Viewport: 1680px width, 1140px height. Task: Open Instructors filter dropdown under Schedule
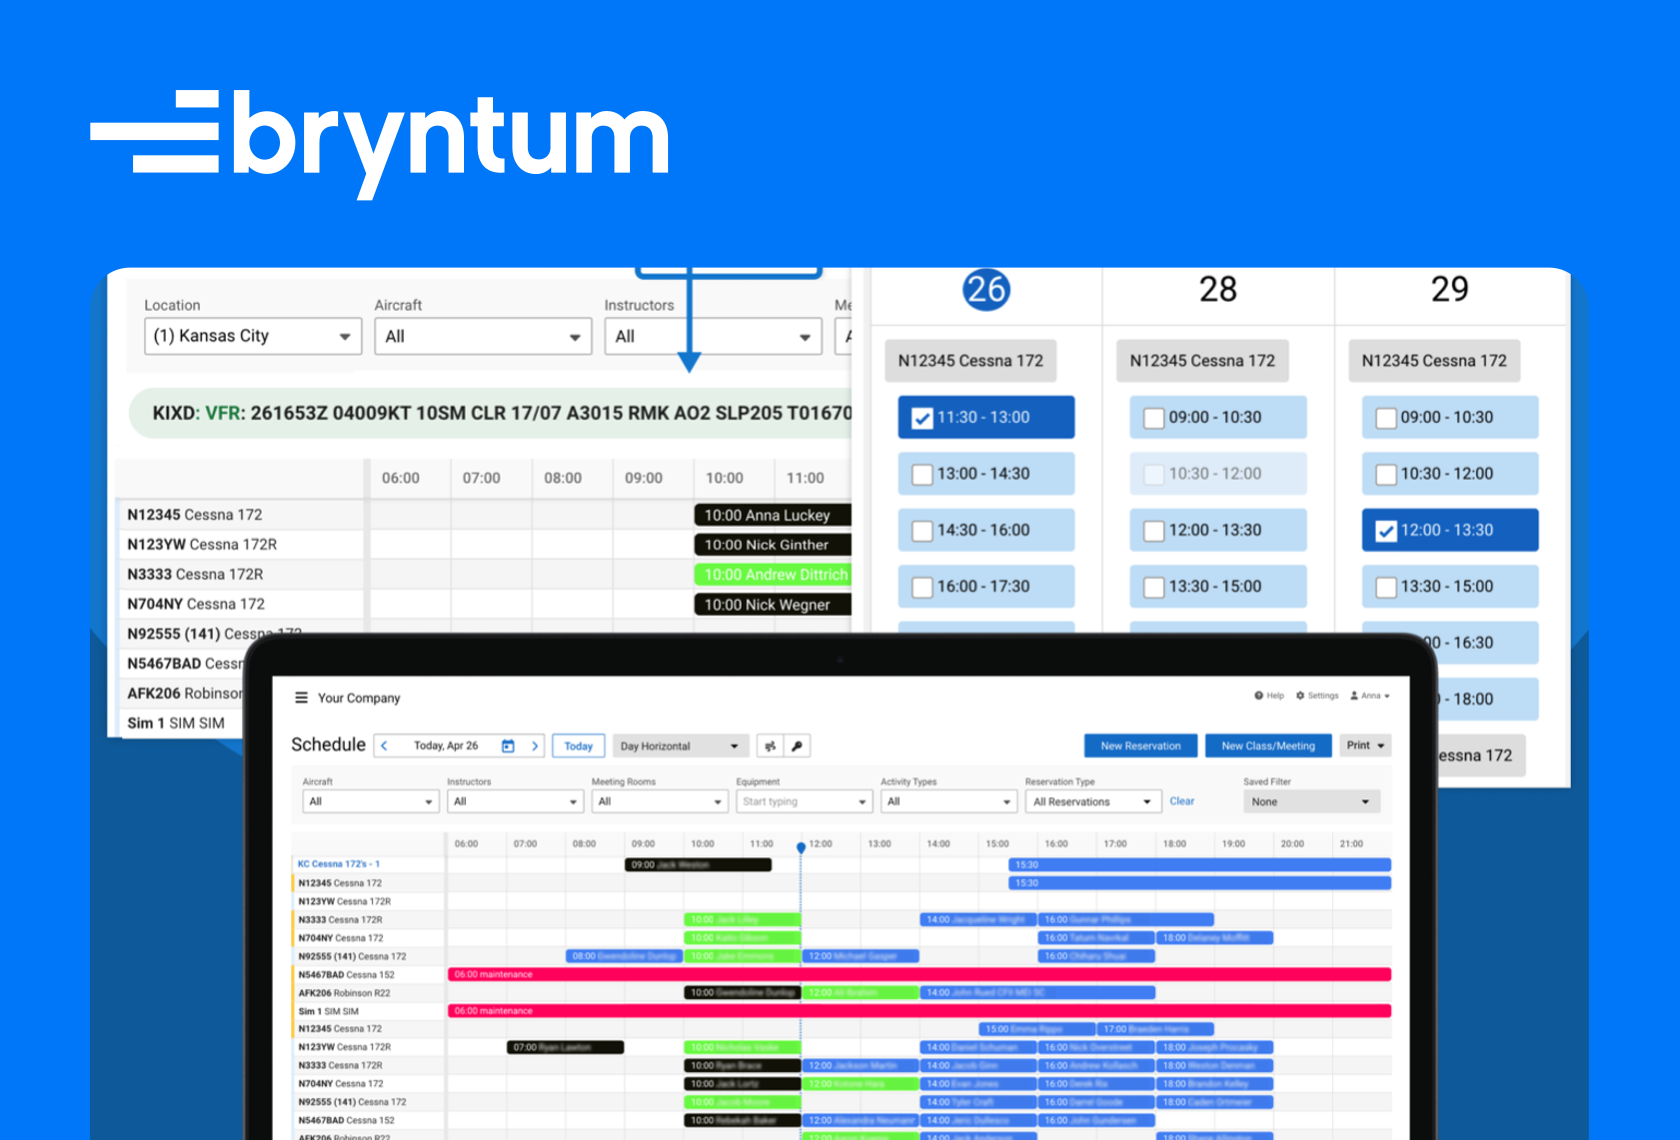[515, 801]
